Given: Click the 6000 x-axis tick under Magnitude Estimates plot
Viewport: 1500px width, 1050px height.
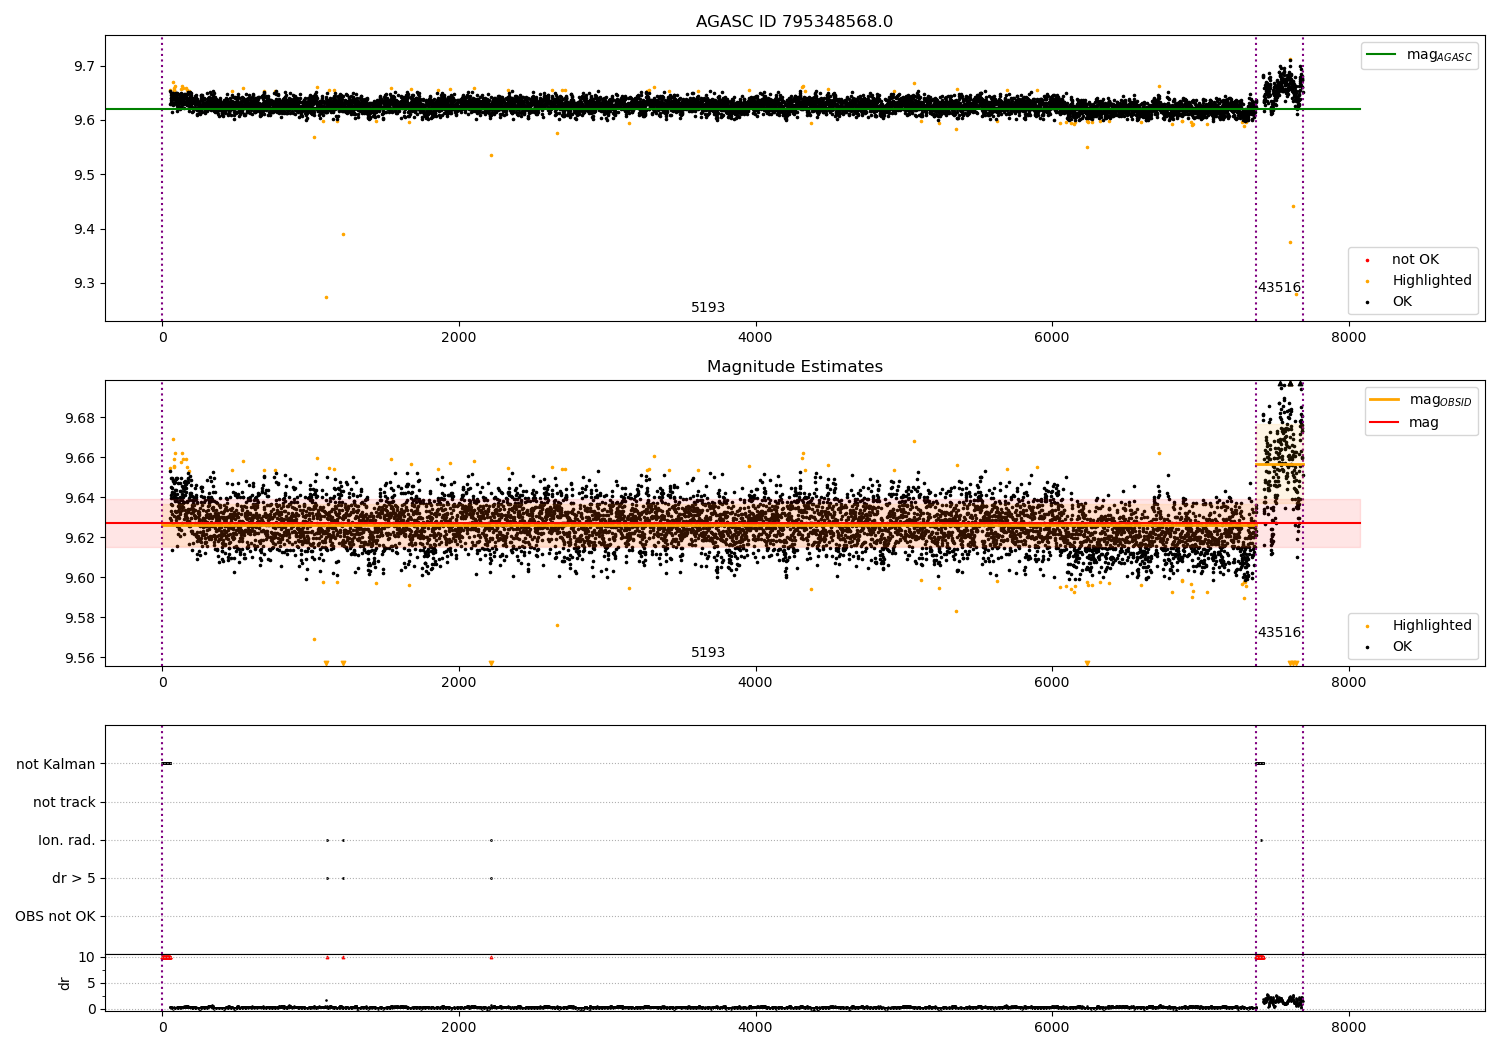Looking at the screenshot, I should (x=1052, y=682).
